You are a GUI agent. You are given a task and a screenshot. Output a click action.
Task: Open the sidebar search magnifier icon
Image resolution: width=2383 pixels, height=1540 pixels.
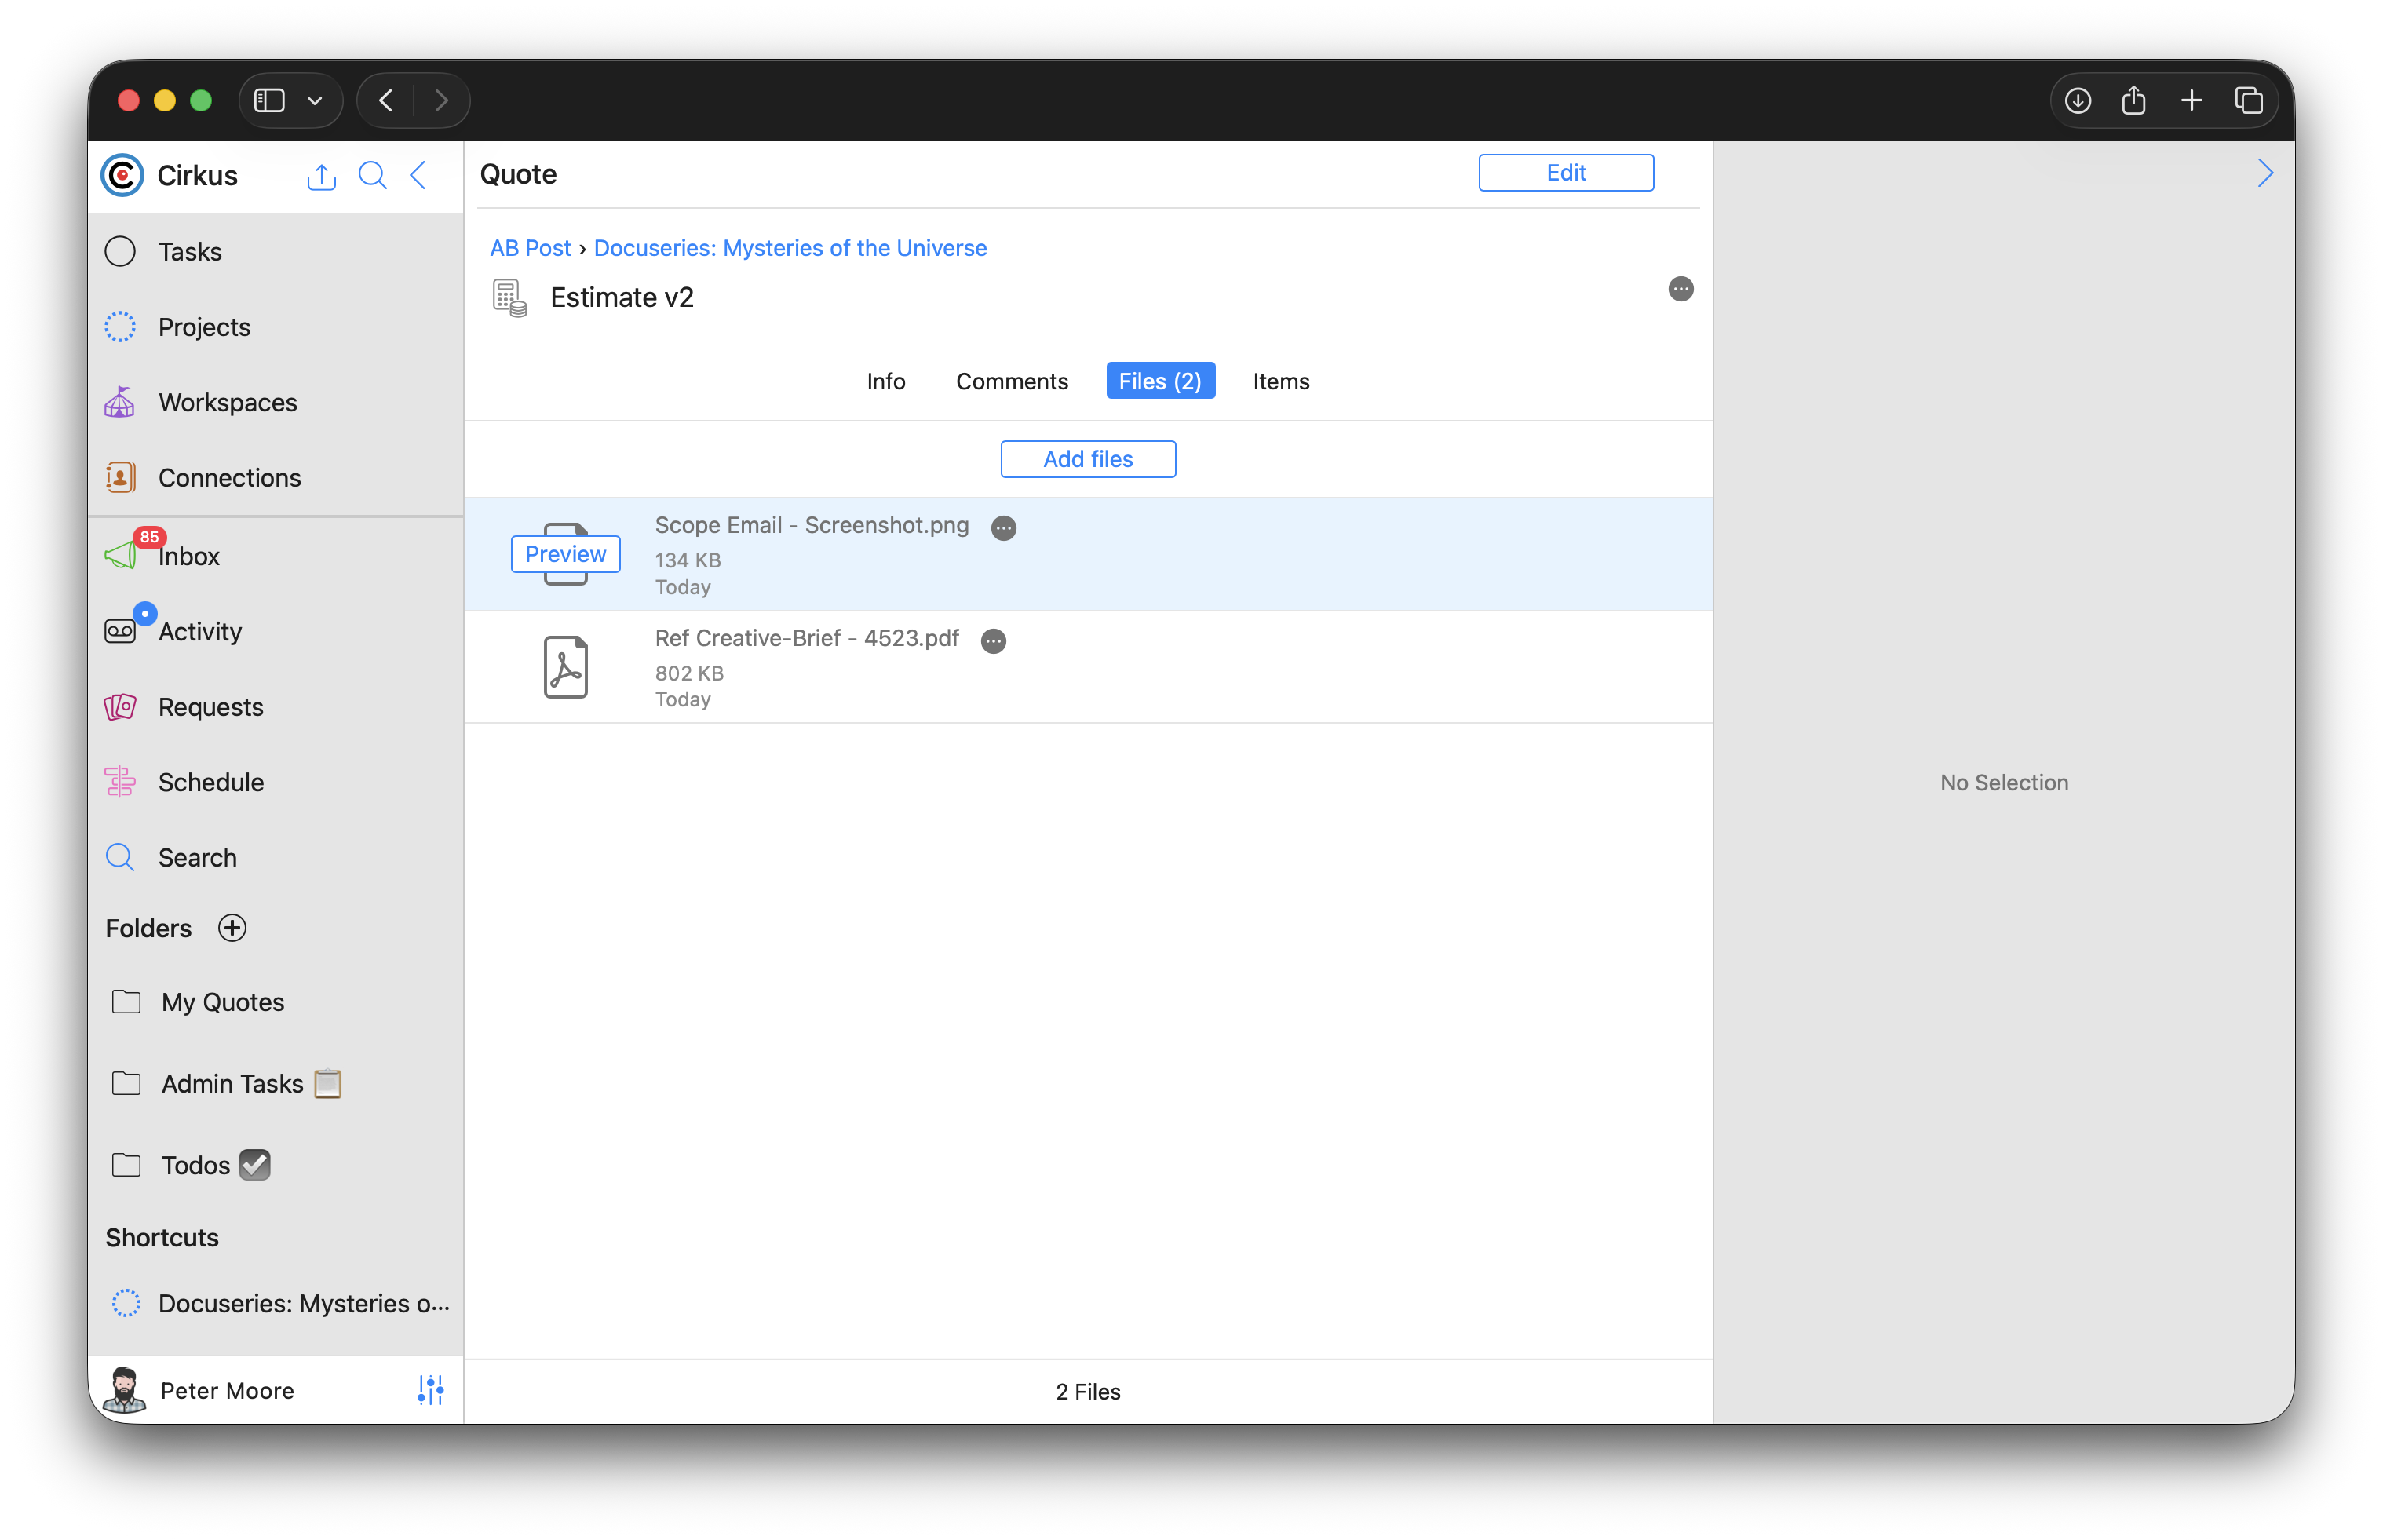(372, 176)
